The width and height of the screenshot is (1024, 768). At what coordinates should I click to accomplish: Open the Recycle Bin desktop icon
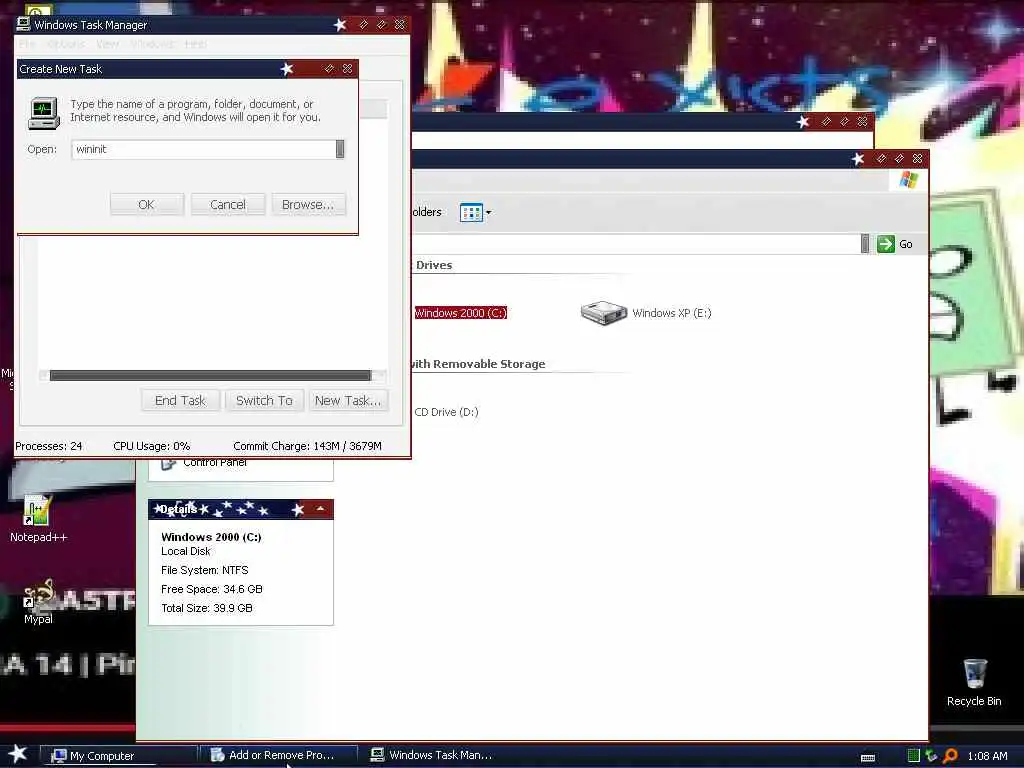(974, 674)
